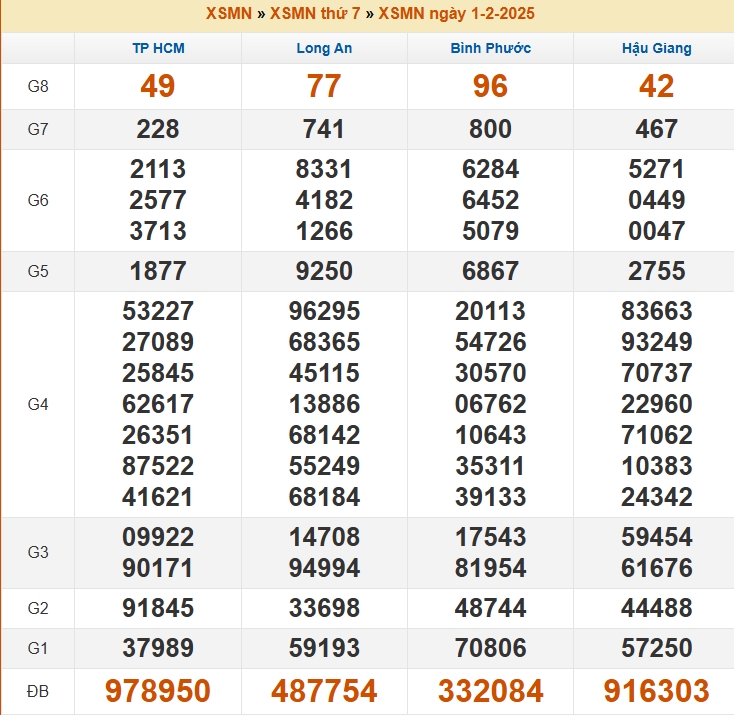Select G7 number 741

(x=324, y=129)
